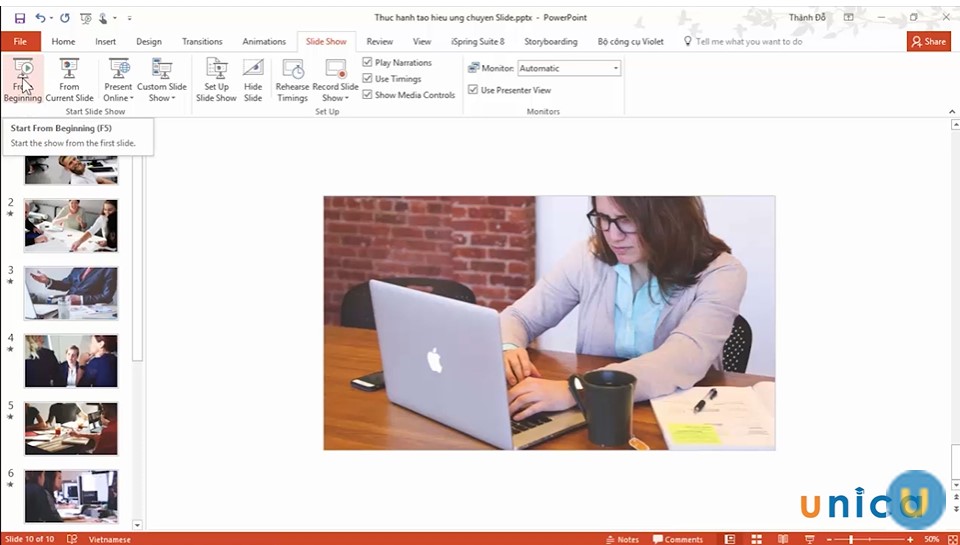Open the Animations tab

262,41
